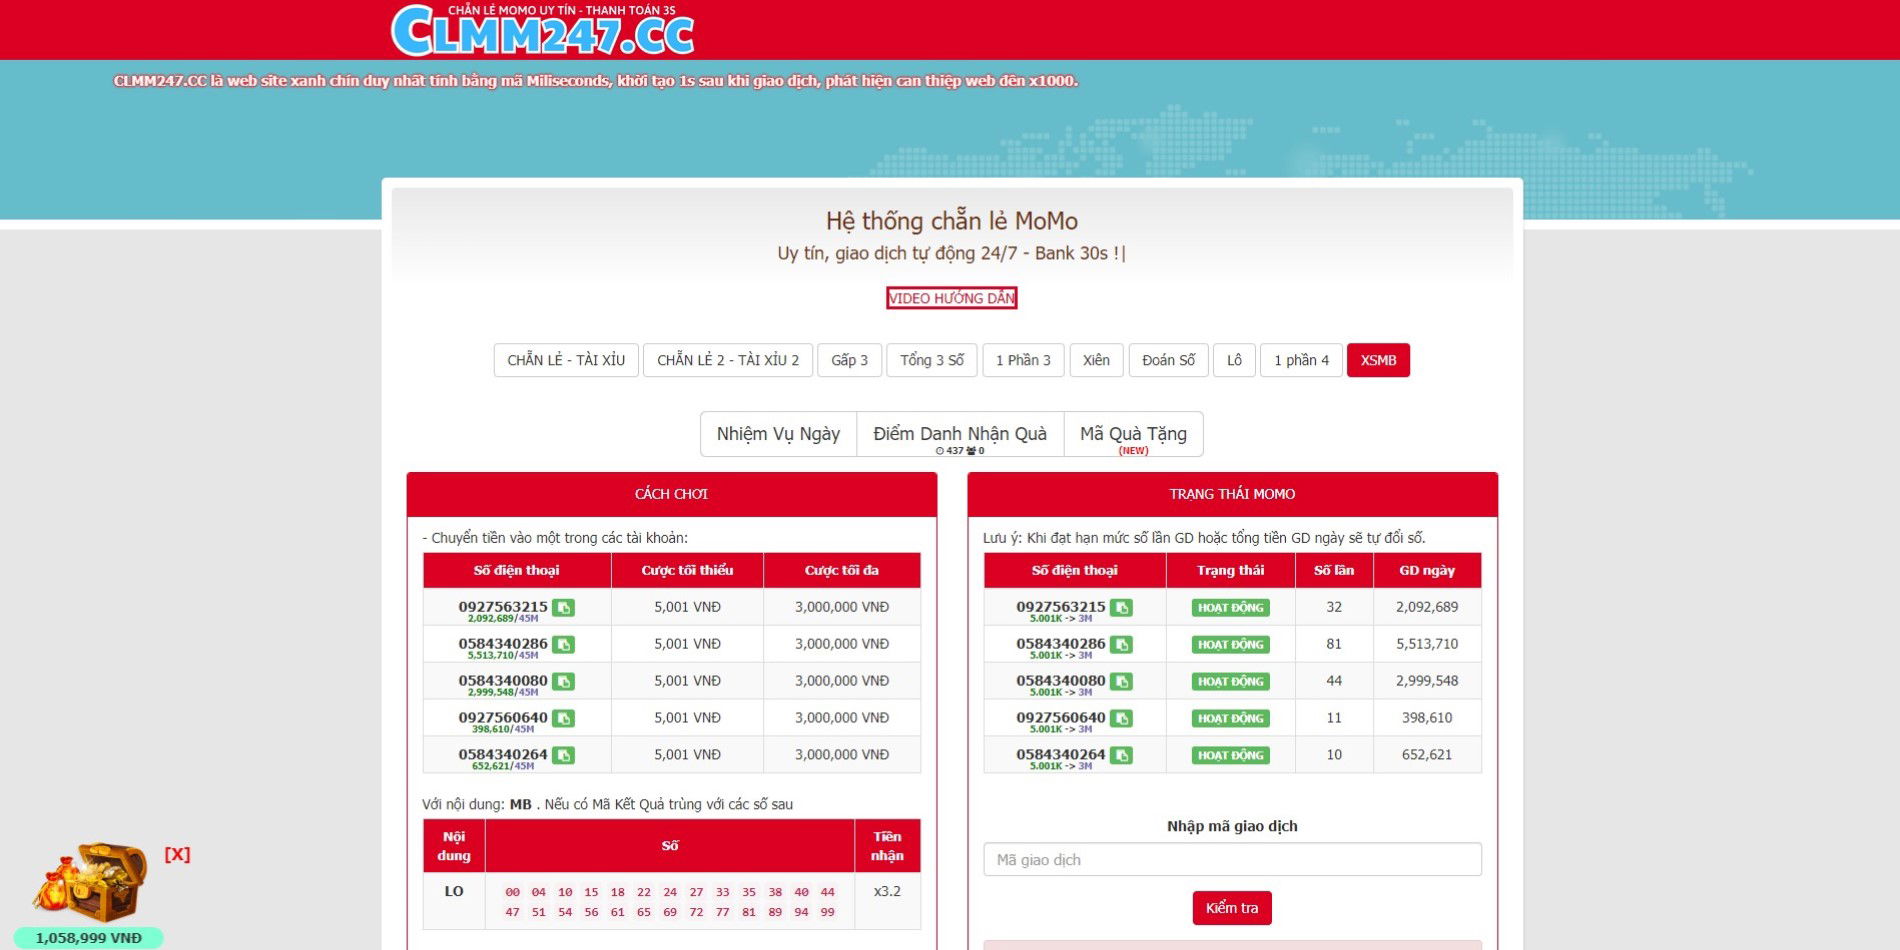Click the Hệ thống chẵn lẻ MoMo heading
Viewport: 1900px width, 950px height.
tap(951, 221)
